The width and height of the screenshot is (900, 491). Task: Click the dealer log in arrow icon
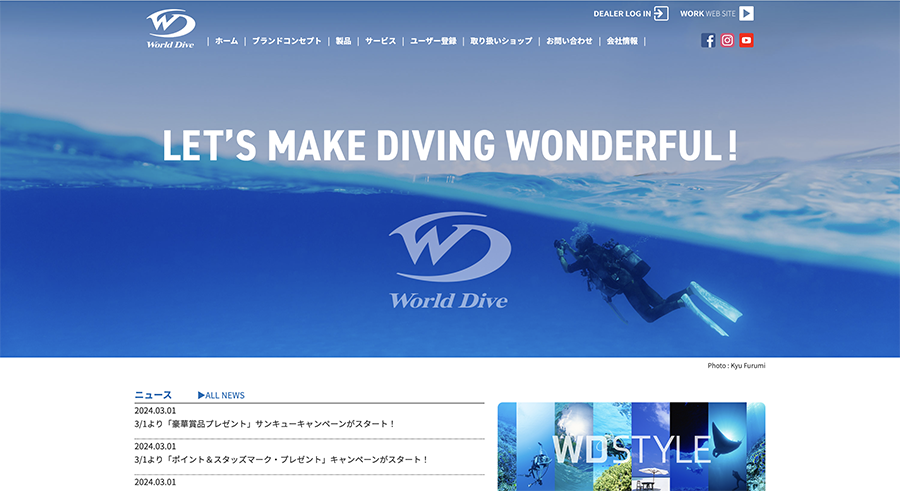tap(661, 13)
